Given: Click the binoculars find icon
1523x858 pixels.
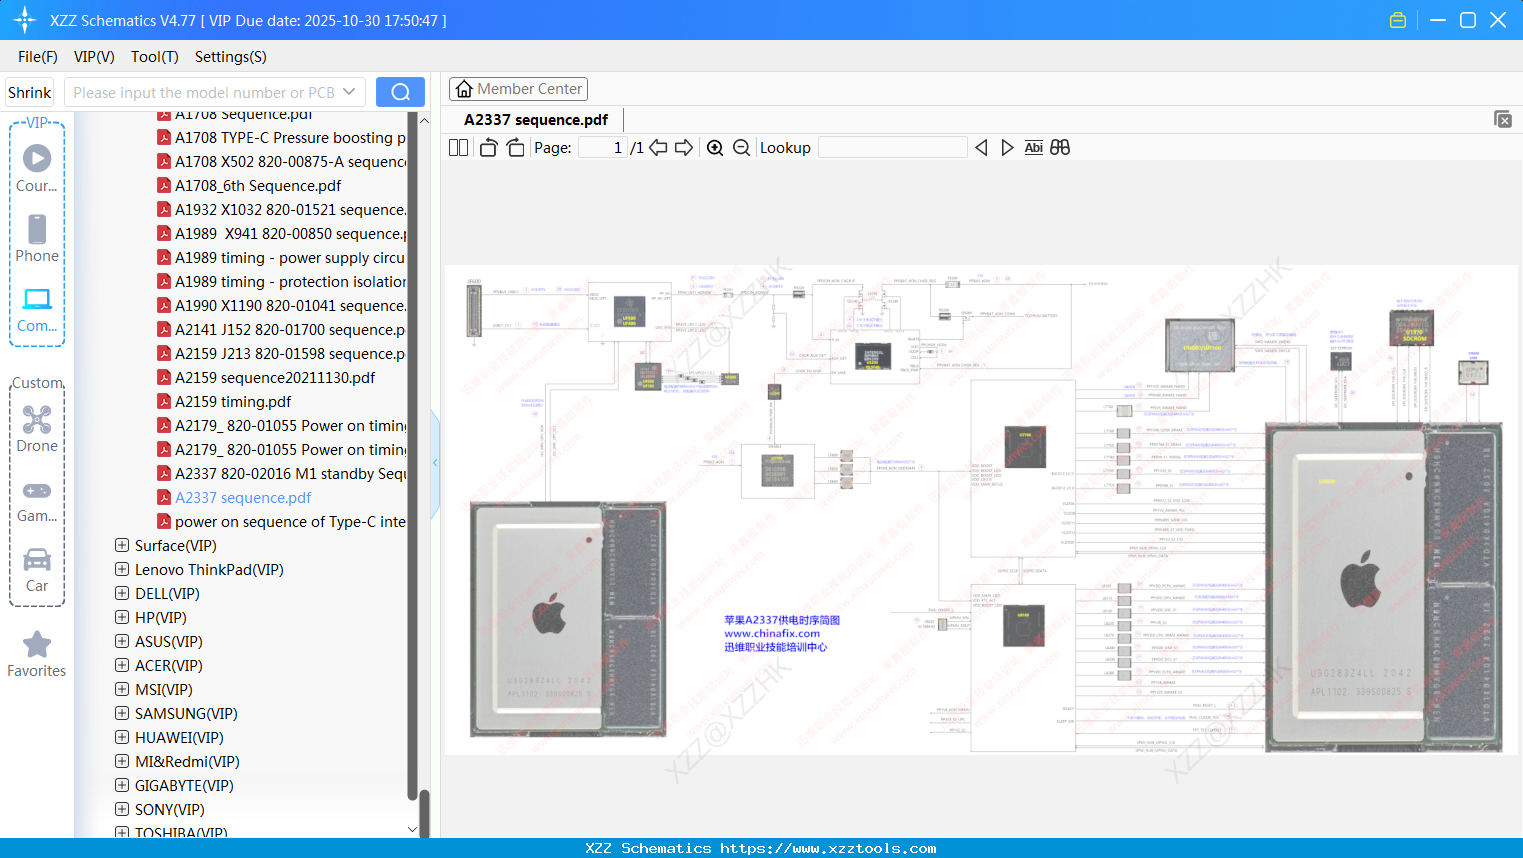Looking at the screenshot, I should point(1060,148).
